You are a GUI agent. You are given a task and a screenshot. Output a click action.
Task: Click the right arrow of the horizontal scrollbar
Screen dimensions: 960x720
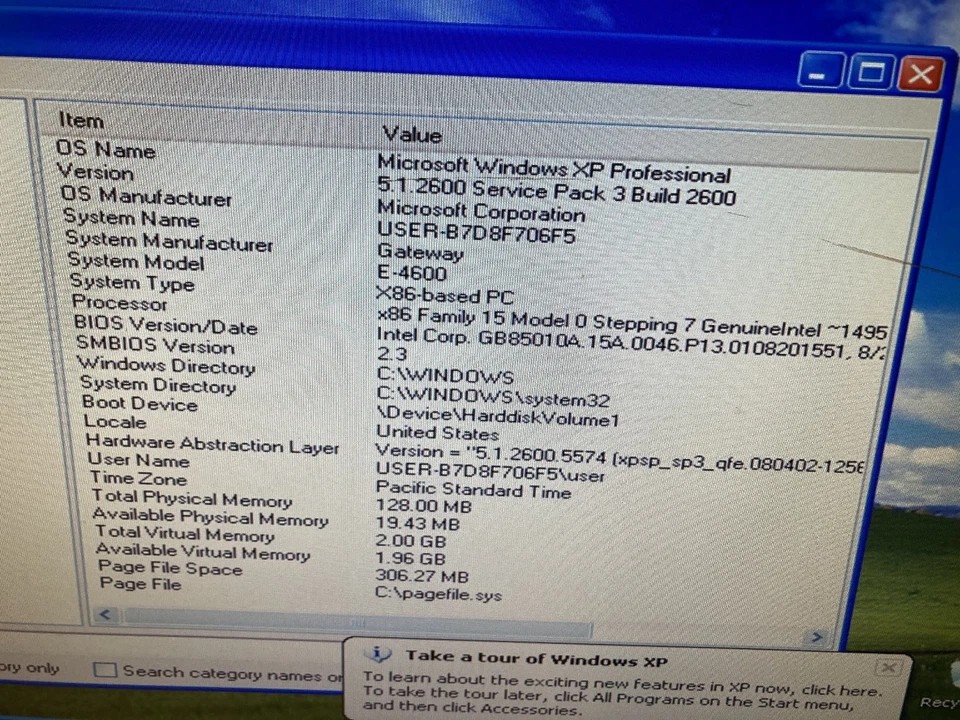pyautogui.click(x=816, y=637)
